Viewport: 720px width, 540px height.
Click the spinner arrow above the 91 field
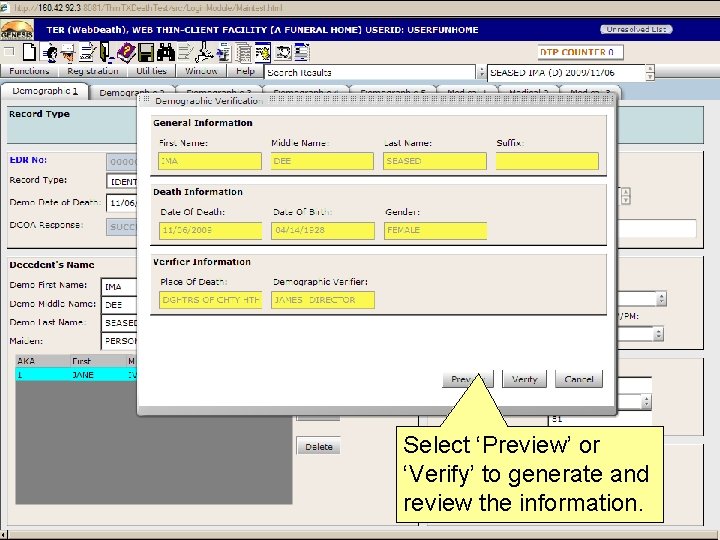pyautogui.click(x=647, y=402)
